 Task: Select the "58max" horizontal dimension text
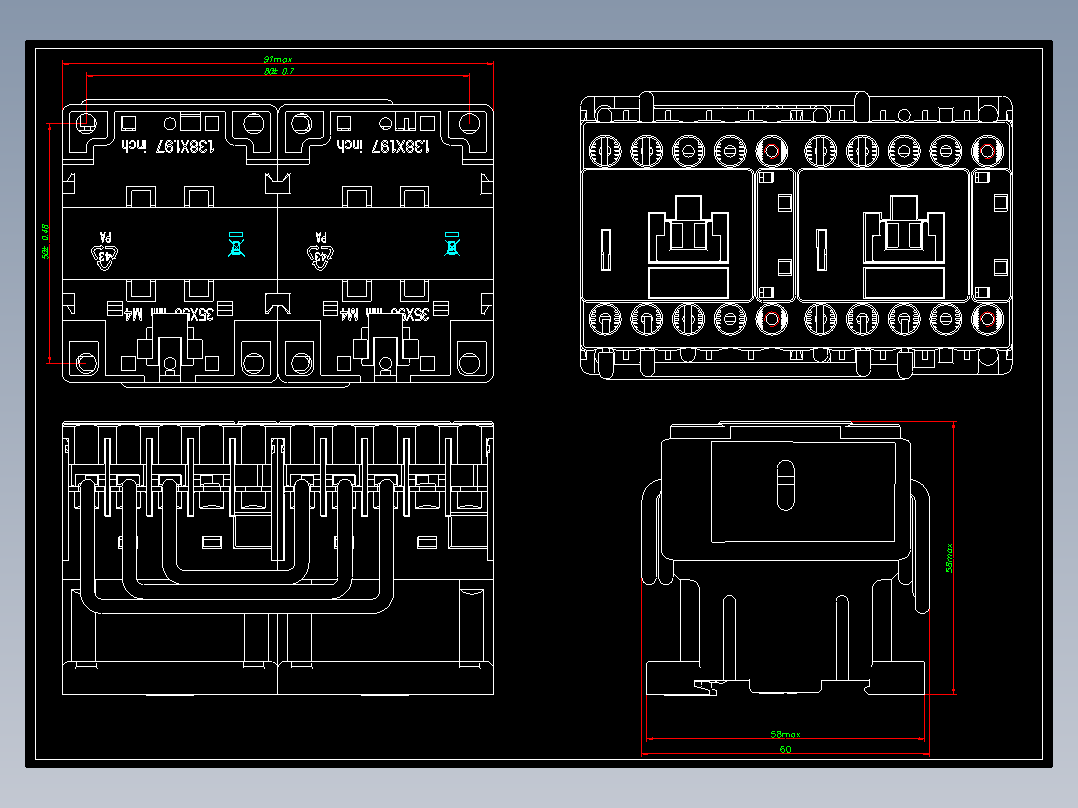(x=785, y=734)
